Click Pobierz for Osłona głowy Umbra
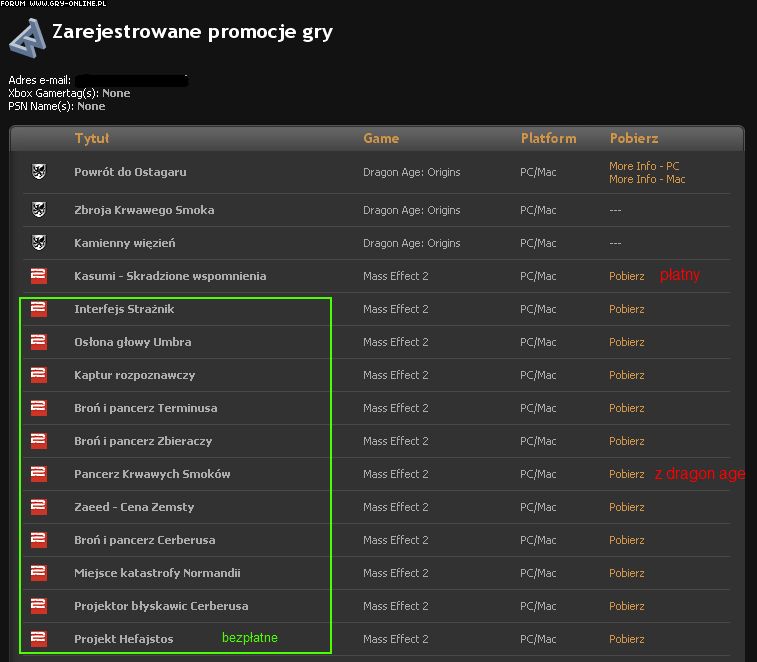Viewport: 757px width, 662px height. click(x=627, y=342)
